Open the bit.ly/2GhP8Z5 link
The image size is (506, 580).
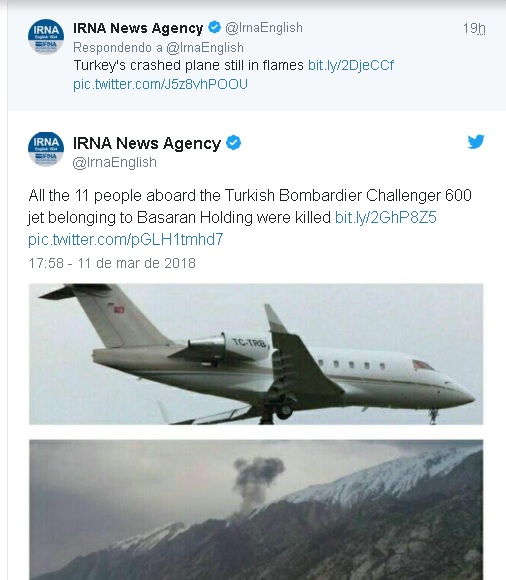385,218
